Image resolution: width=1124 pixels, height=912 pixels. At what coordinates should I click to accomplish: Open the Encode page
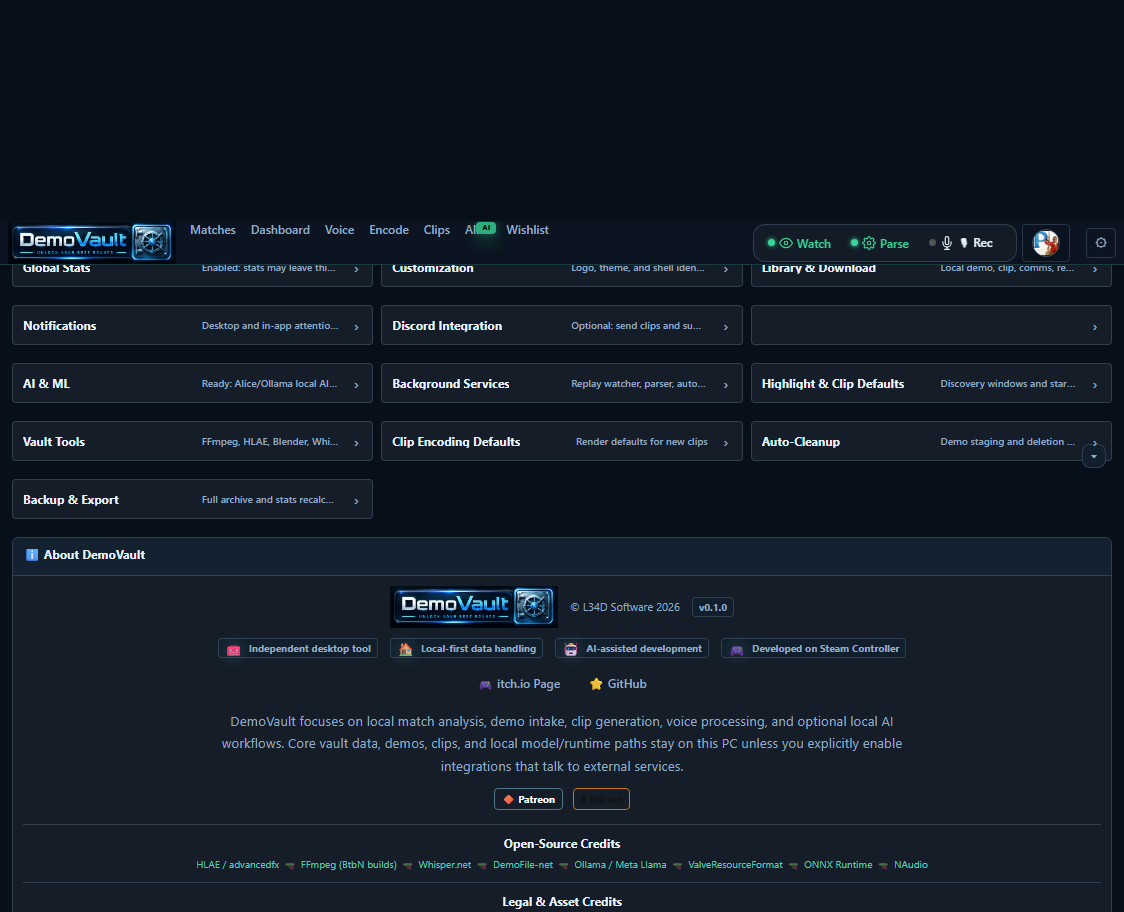coord(389,230)
